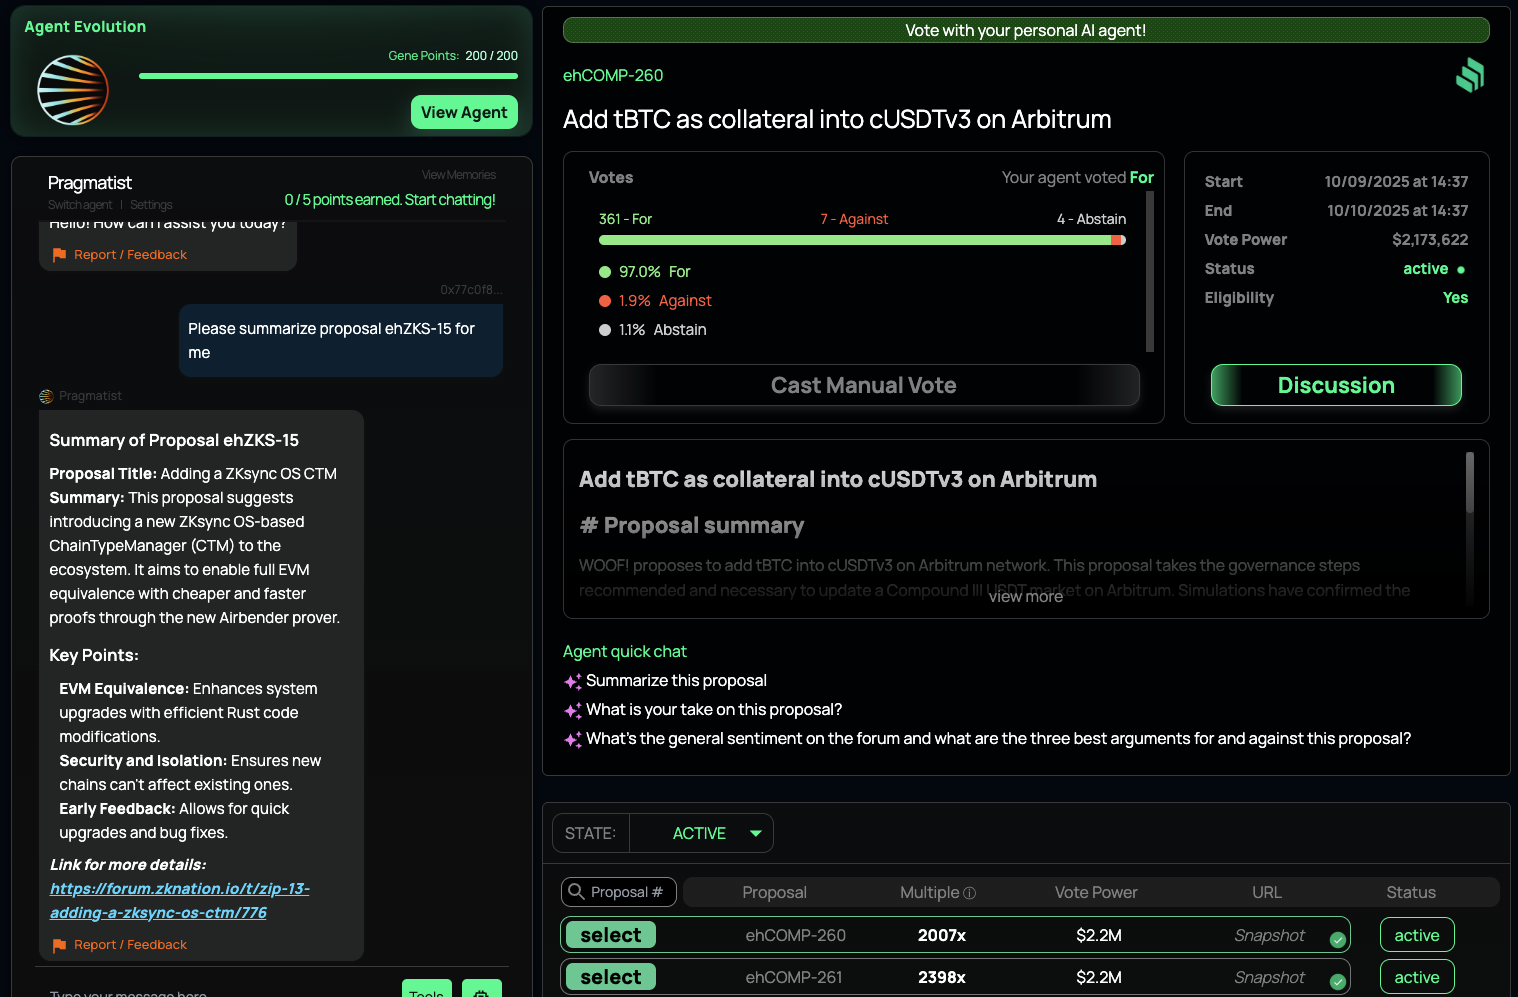Click the small Pragmatist avatar above the summary

[46, 396]
